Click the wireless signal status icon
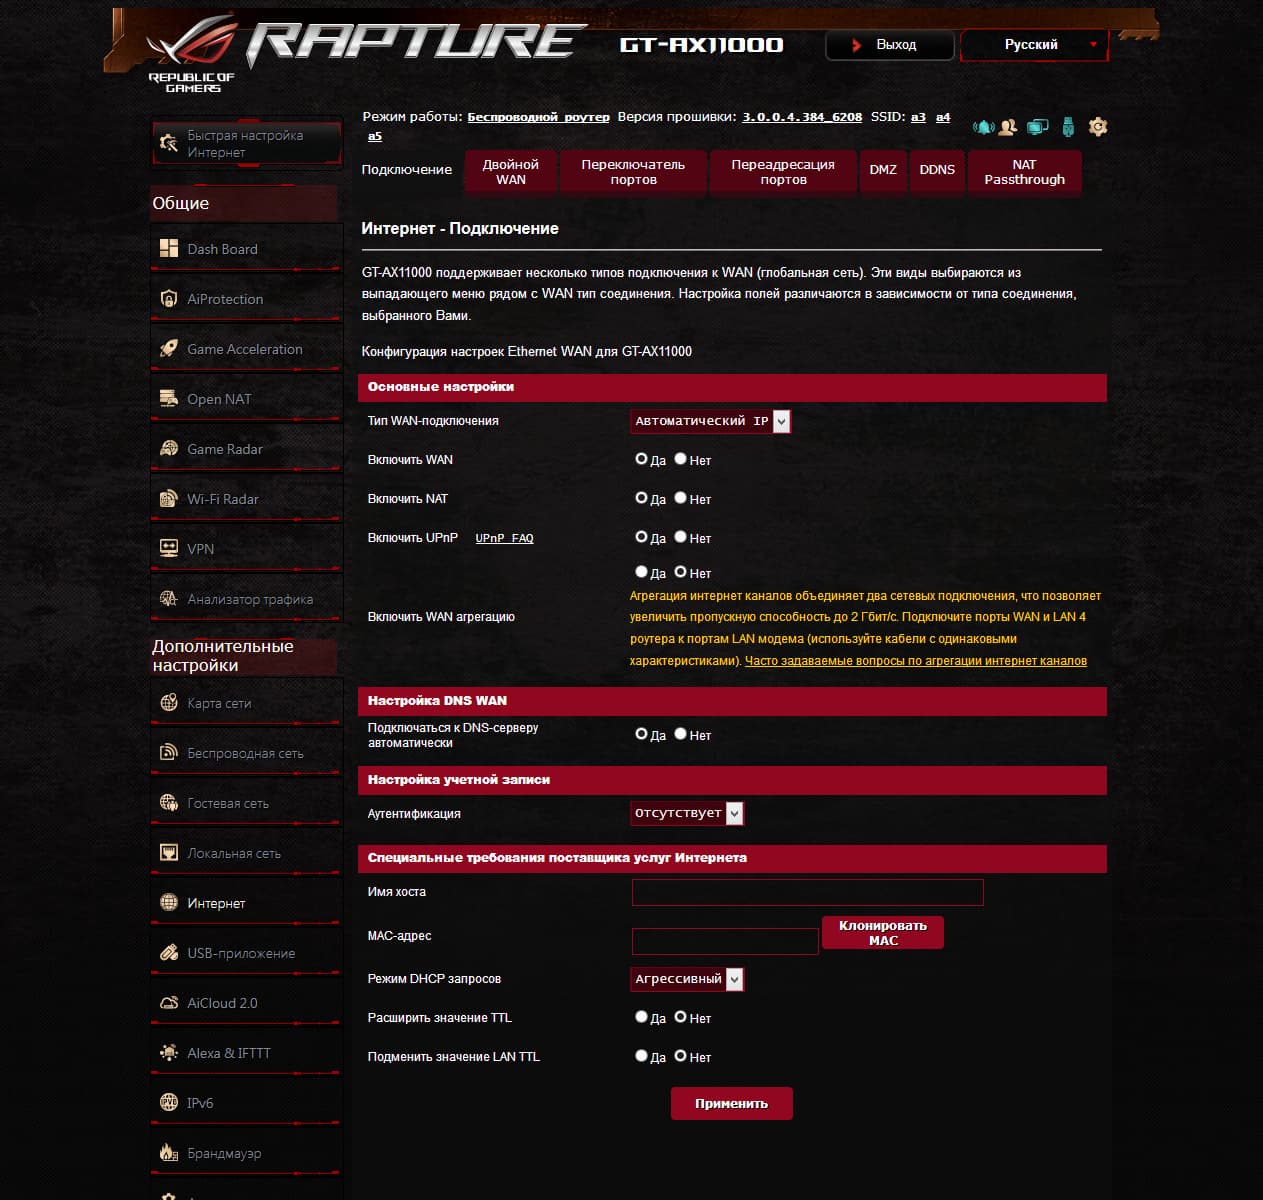Screen dimensions: 1263x1200 (x=983, y=127)
